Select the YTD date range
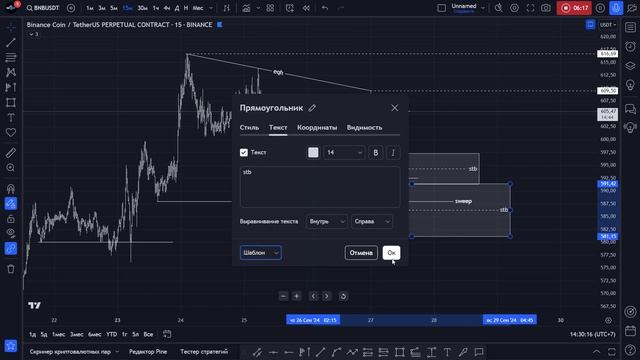 (x=111, y=334)
